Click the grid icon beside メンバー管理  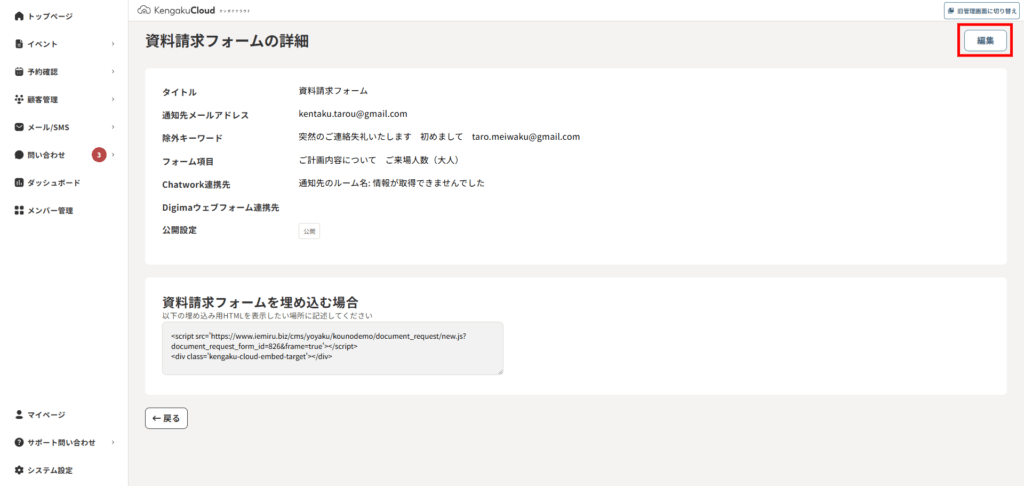pyautogui.click(x=19, y=210)
